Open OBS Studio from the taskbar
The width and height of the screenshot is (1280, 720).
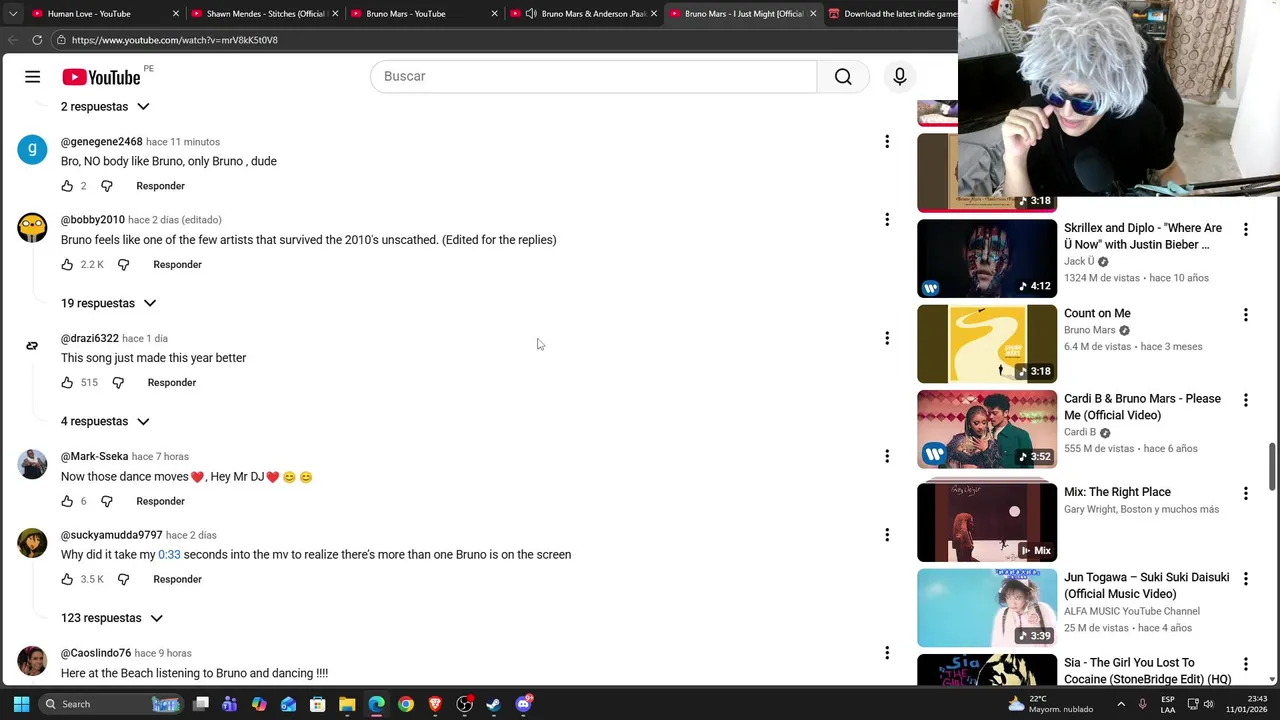[x=464, y=704]
